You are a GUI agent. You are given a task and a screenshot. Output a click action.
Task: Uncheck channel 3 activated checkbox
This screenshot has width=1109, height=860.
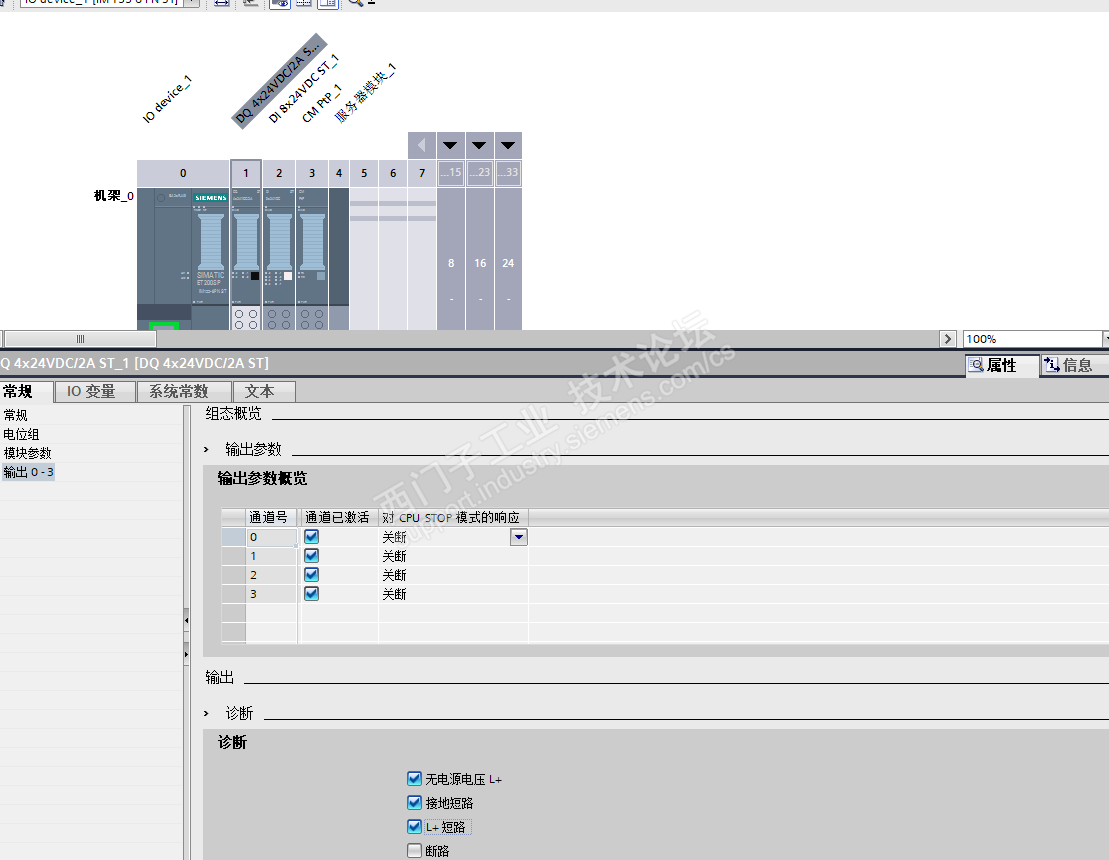[x=311, y=594]
